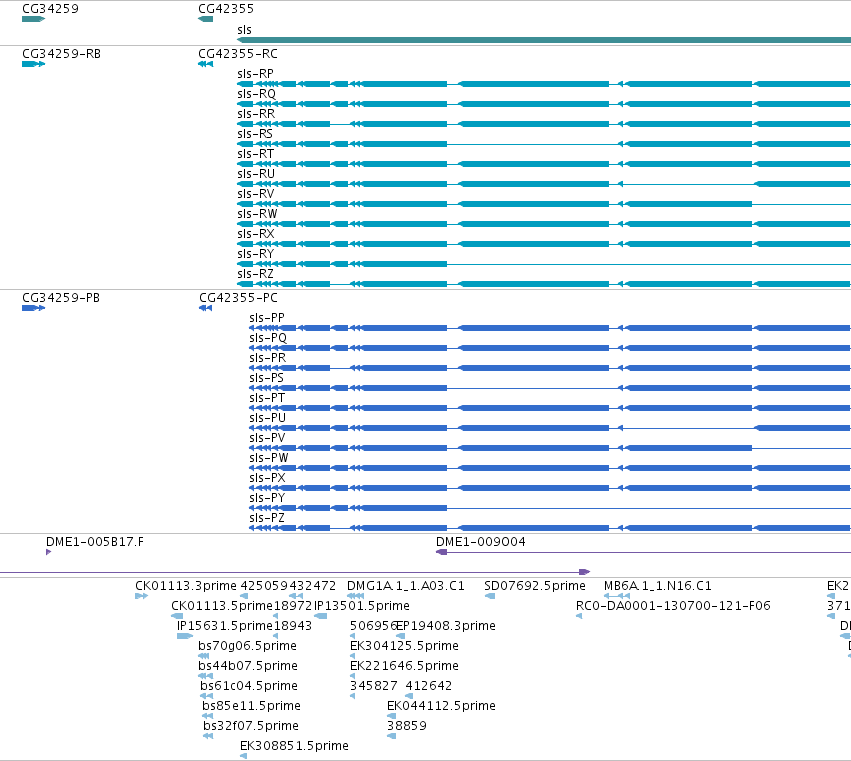The width and height of the screenshot is (851, 761).
Task: Select the 18943 EST label
Action: [x=293, y=626]
